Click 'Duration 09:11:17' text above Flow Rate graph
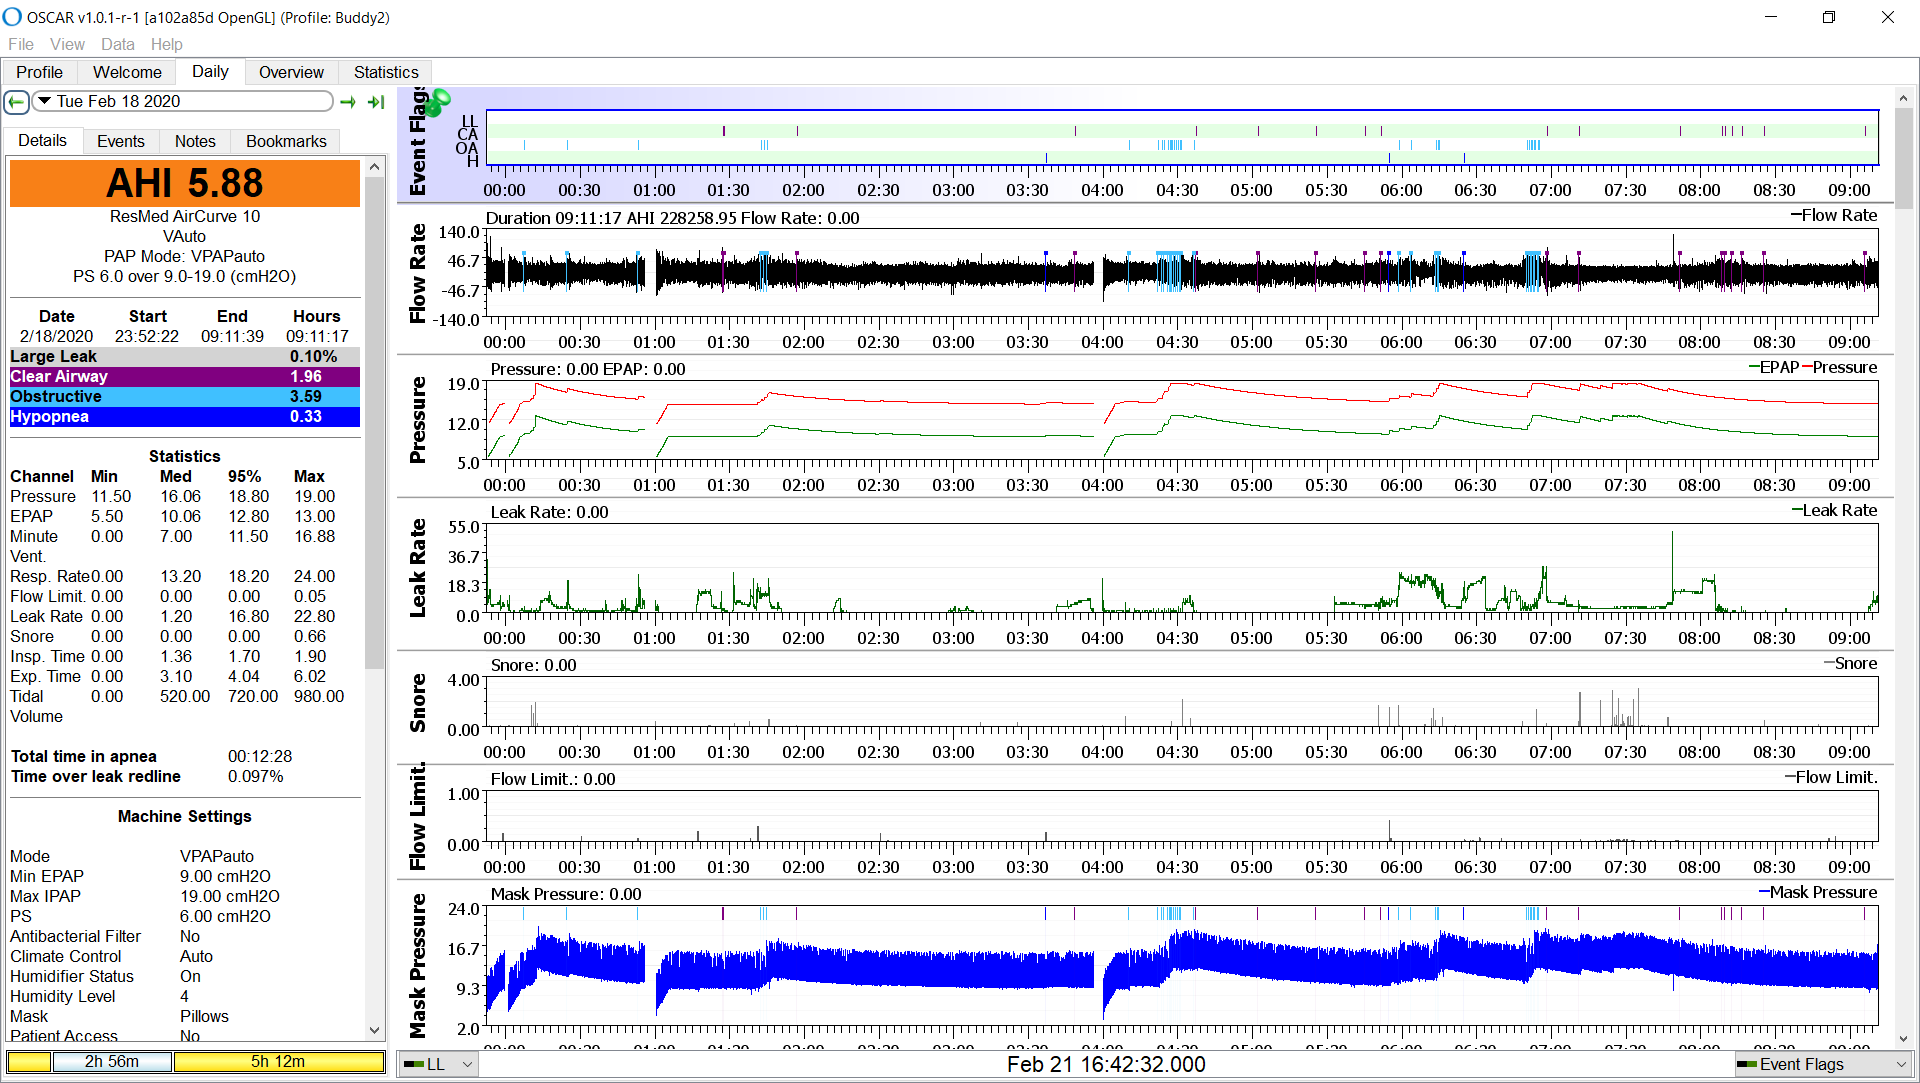 553,218
